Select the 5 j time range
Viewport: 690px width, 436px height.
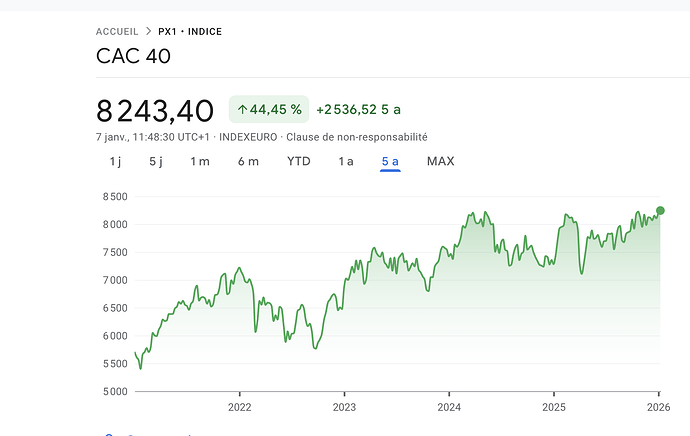coord(156,161)
